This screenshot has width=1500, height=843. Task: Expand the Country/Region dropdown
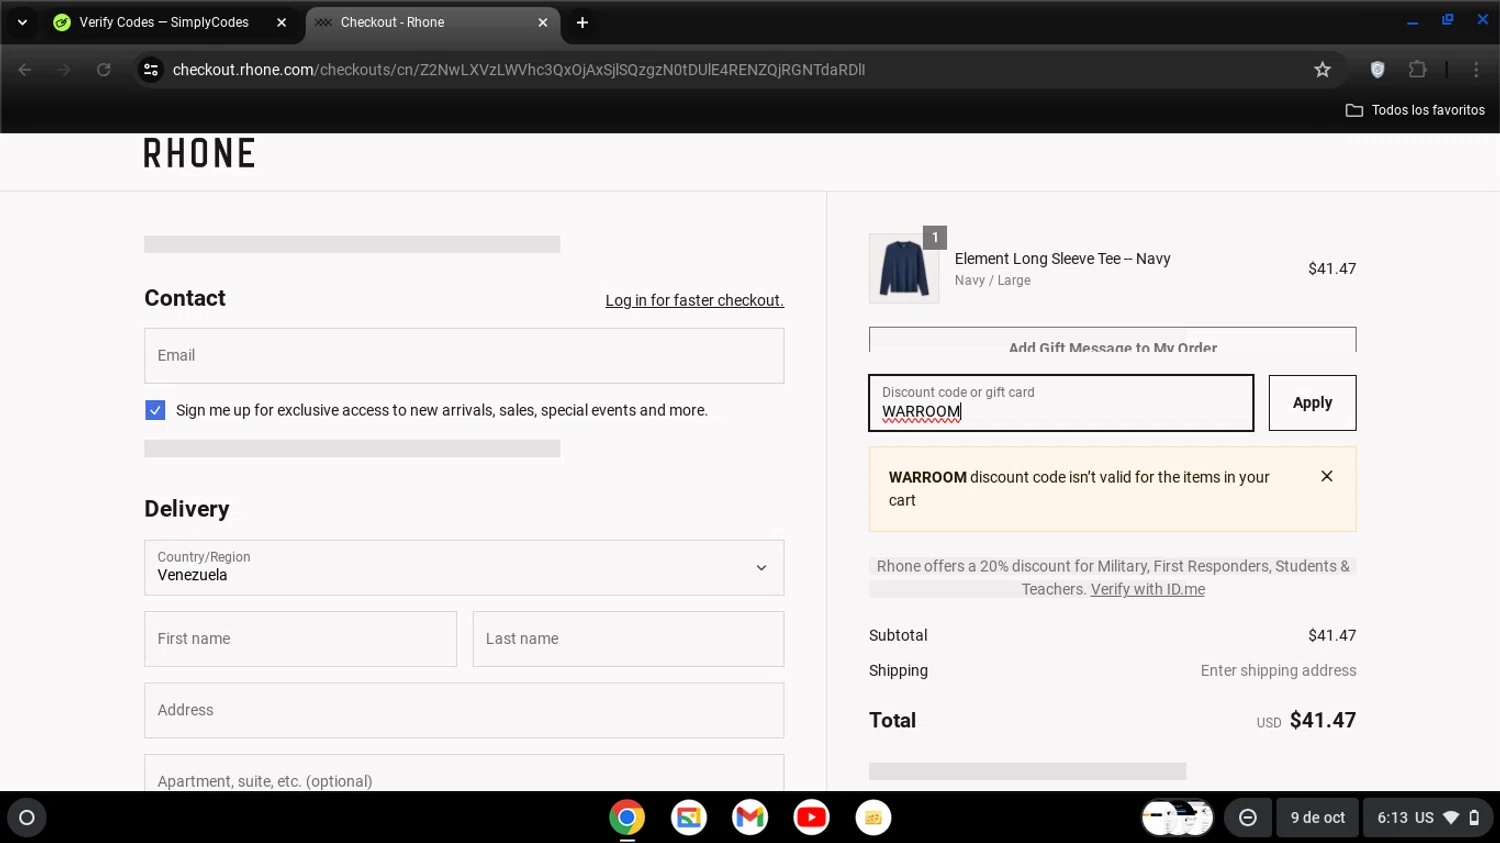click(464, 568)
